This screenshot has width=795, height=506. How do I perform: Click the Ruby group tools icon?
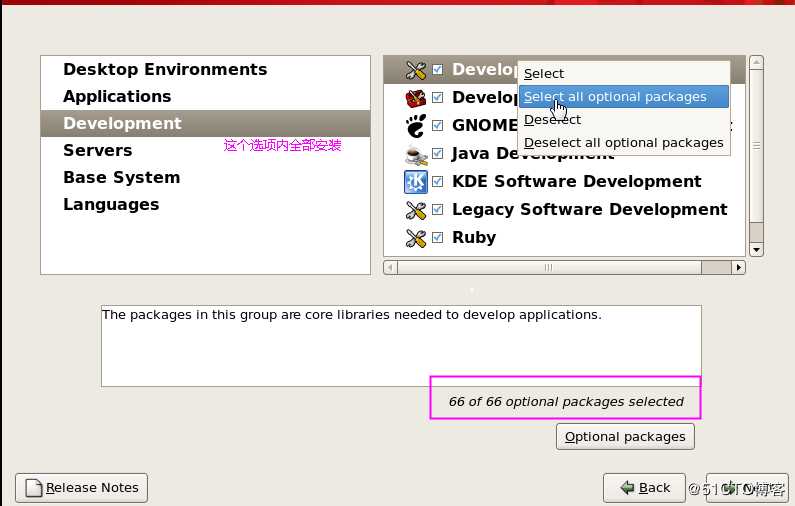(x=416, y=237)
